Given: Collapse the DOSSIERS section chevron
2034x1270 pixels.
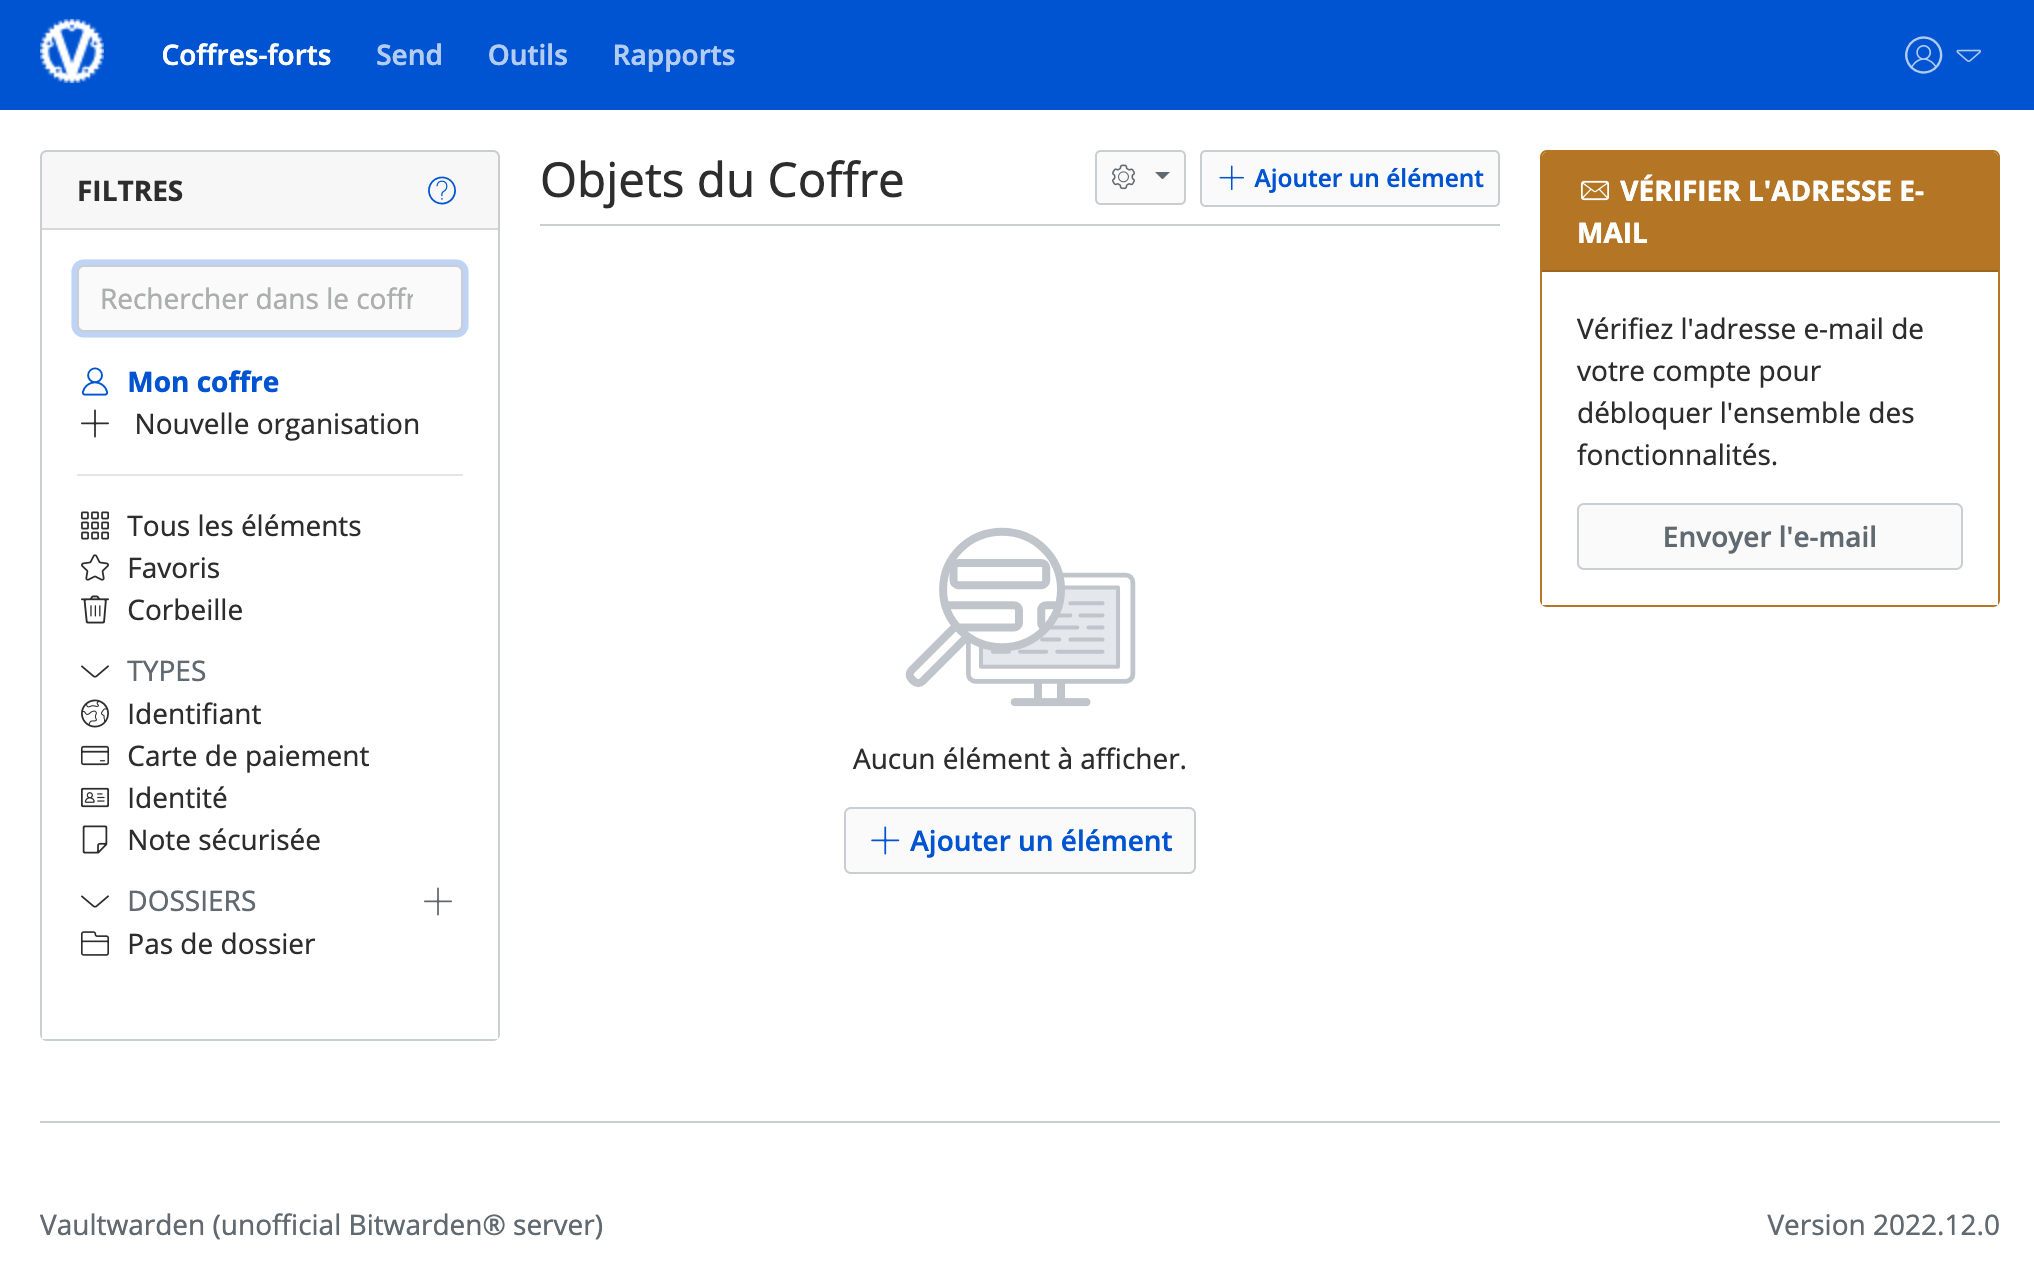Looking at the screenshot, I should click(95, 901).
